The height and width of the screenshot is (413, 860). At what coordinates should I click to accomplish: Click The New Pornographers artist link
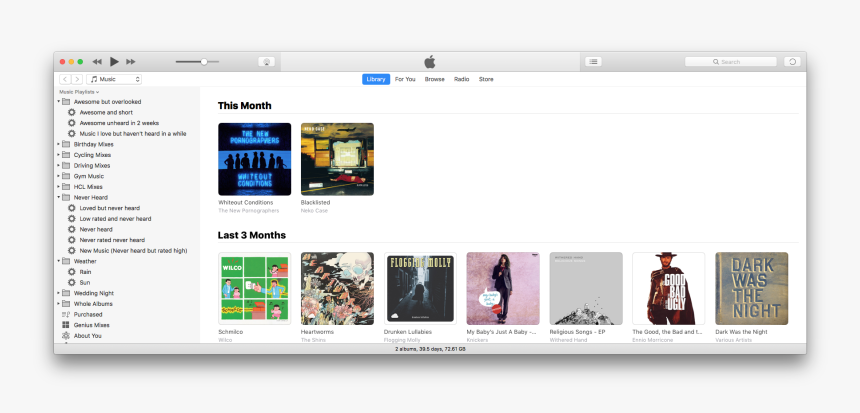click(248, 211)
